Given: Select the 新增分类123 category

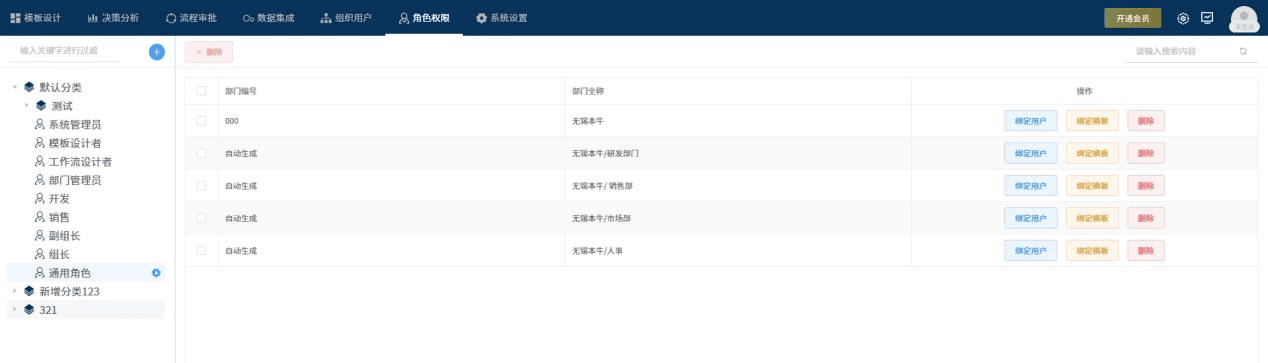Looking at the screenshot, I should 69,291.
